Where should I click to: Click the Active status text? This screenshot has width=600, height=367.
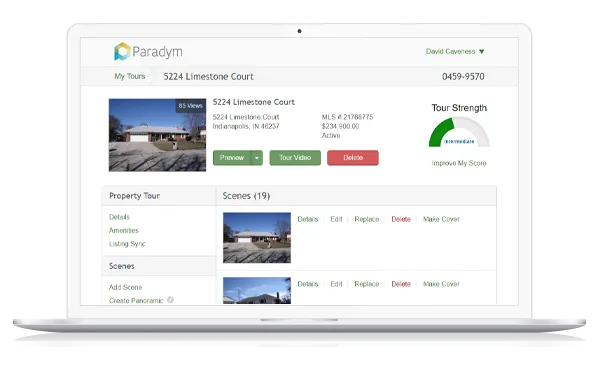point(331,135)
